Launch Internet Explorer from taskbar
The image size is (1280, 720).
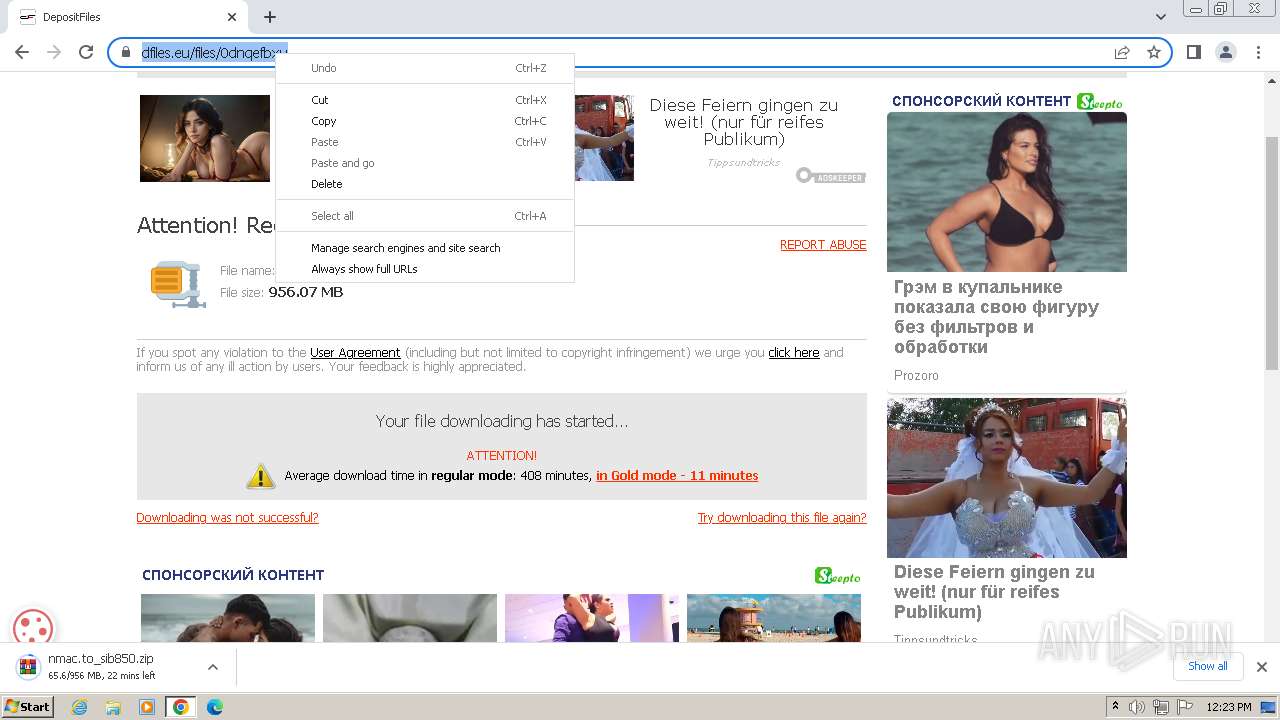tap(79, 707)
